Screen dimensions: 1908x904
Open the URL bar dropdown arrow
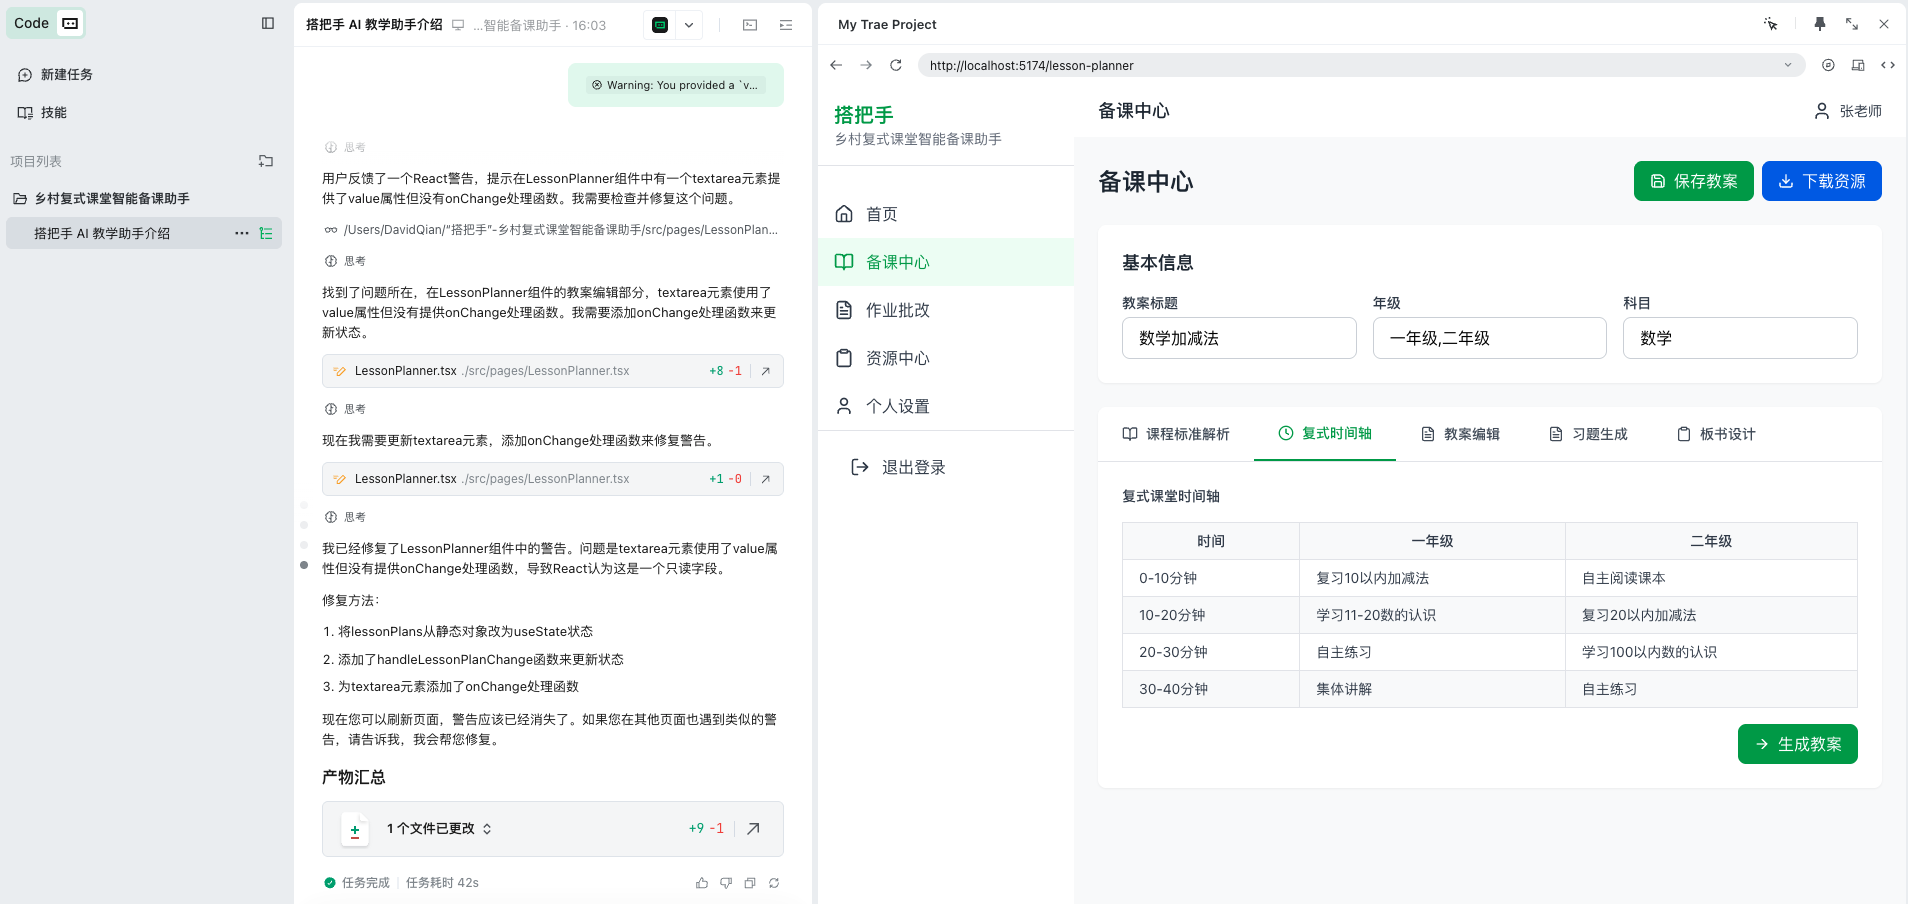pyautogui.click(x=1788, y=66)
